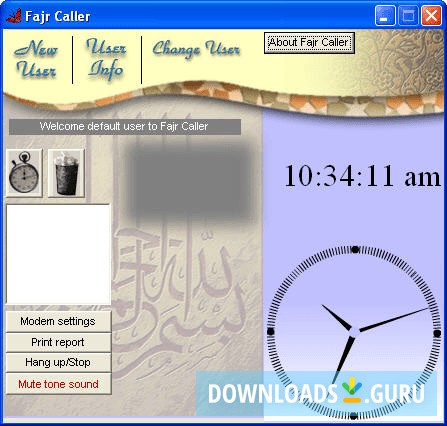Viewport: 447px width, 426px height.
Task: Close the Fajr Caller window
Action: (x=431, y=16)
